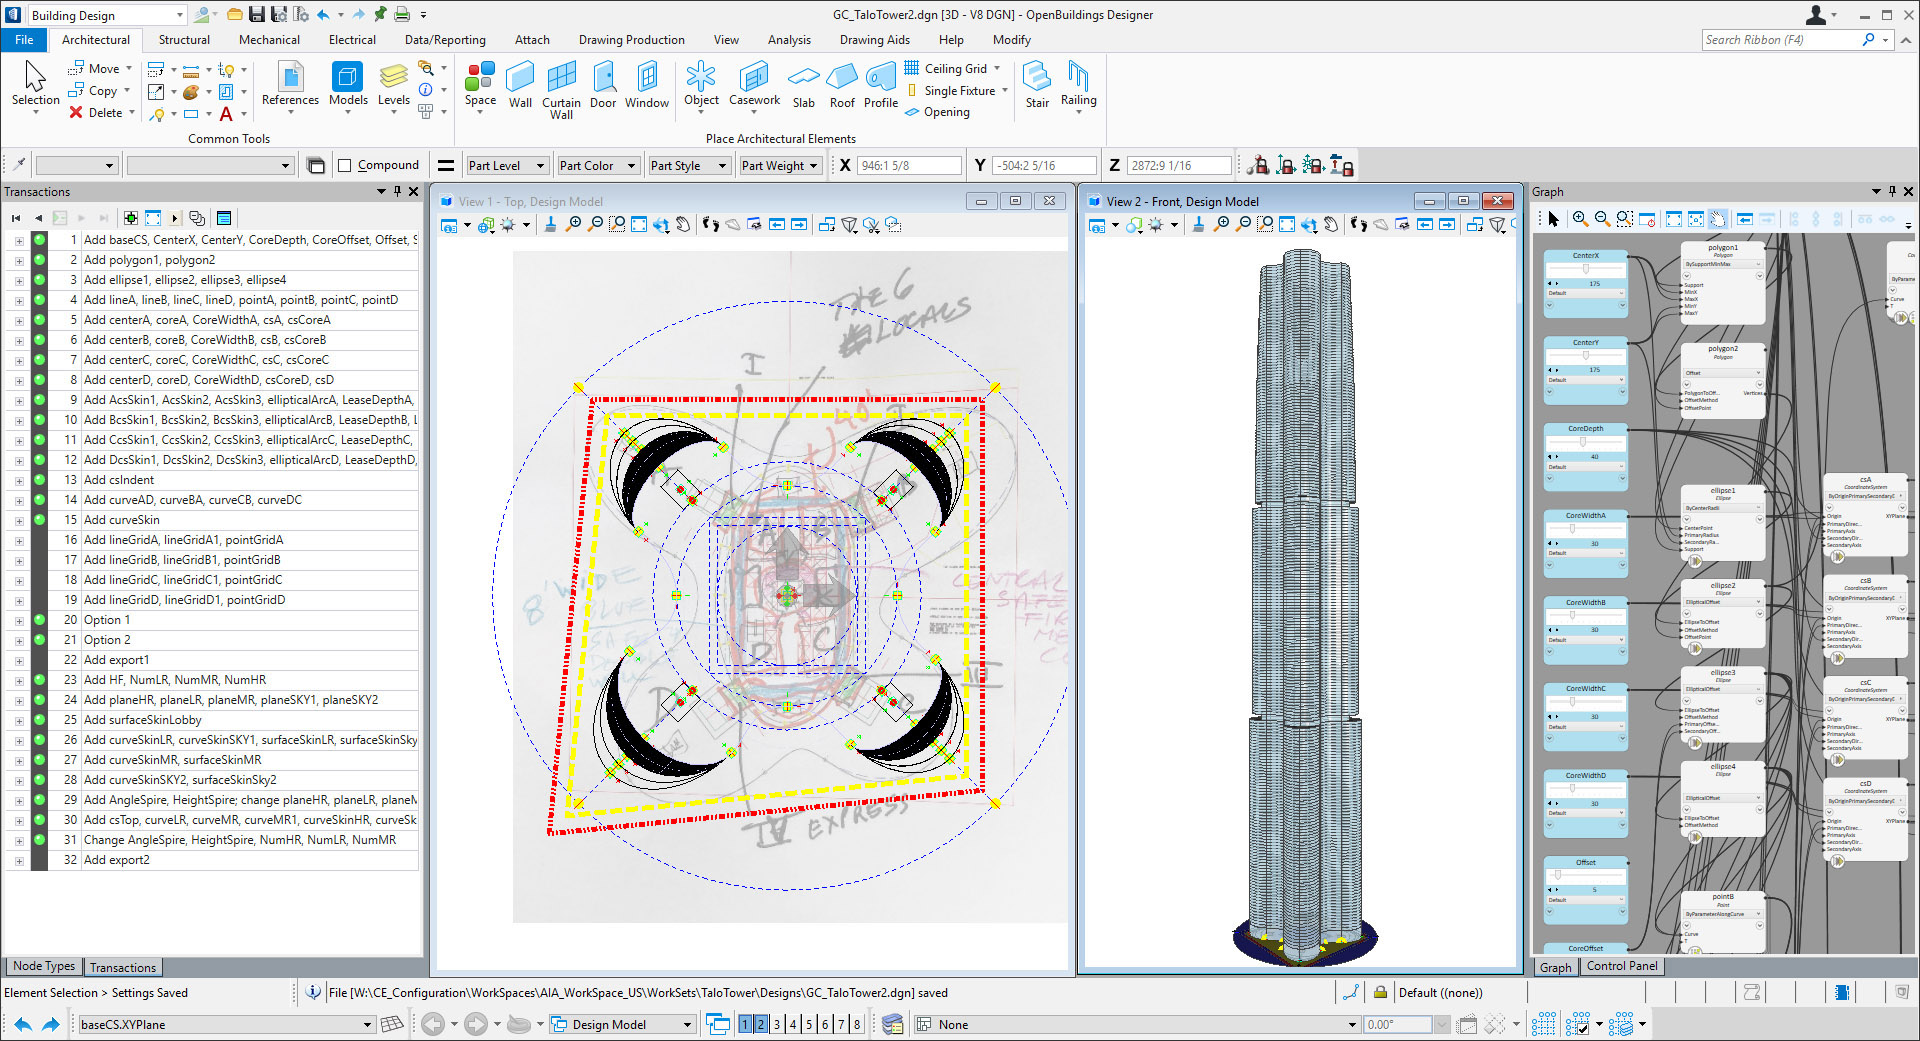Switch to the Node Types tab
This screenshot has height=1041, width=1920.
pyautogui.click(x=43, y=966)
